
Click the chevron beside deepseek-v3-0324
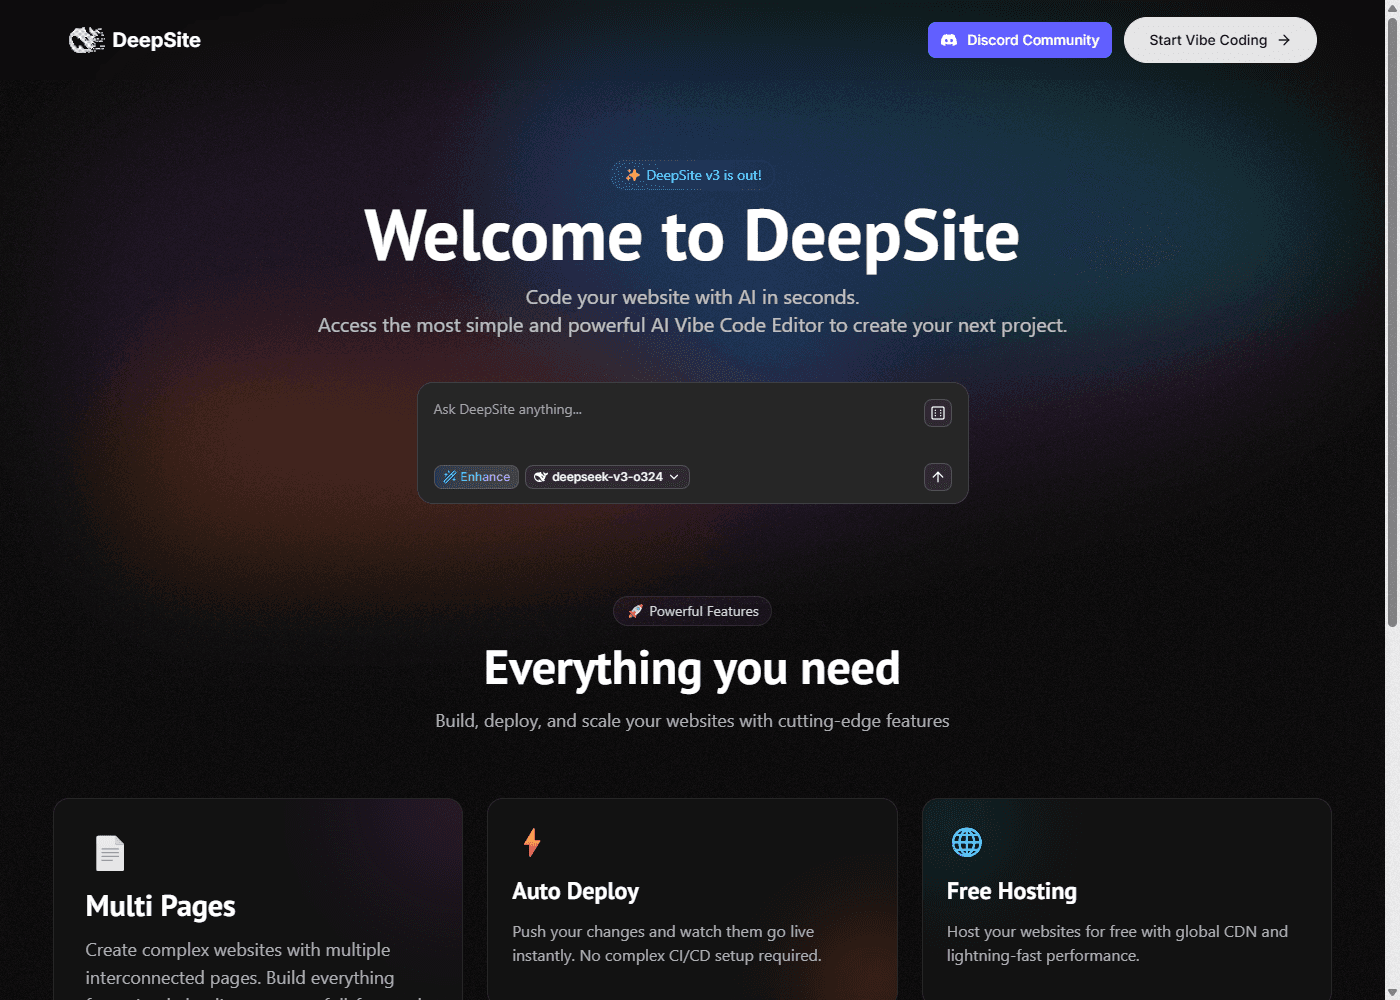point(674,477)
